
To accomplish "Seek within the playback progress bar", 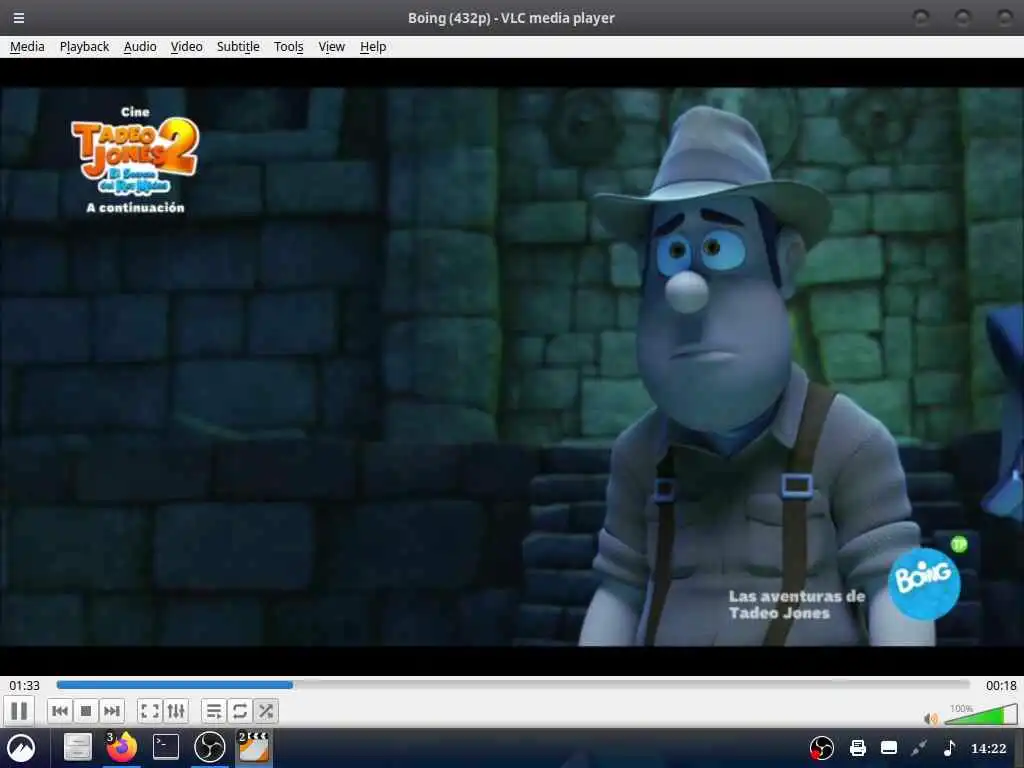I will pyautogui.click(x=513, y=685).
